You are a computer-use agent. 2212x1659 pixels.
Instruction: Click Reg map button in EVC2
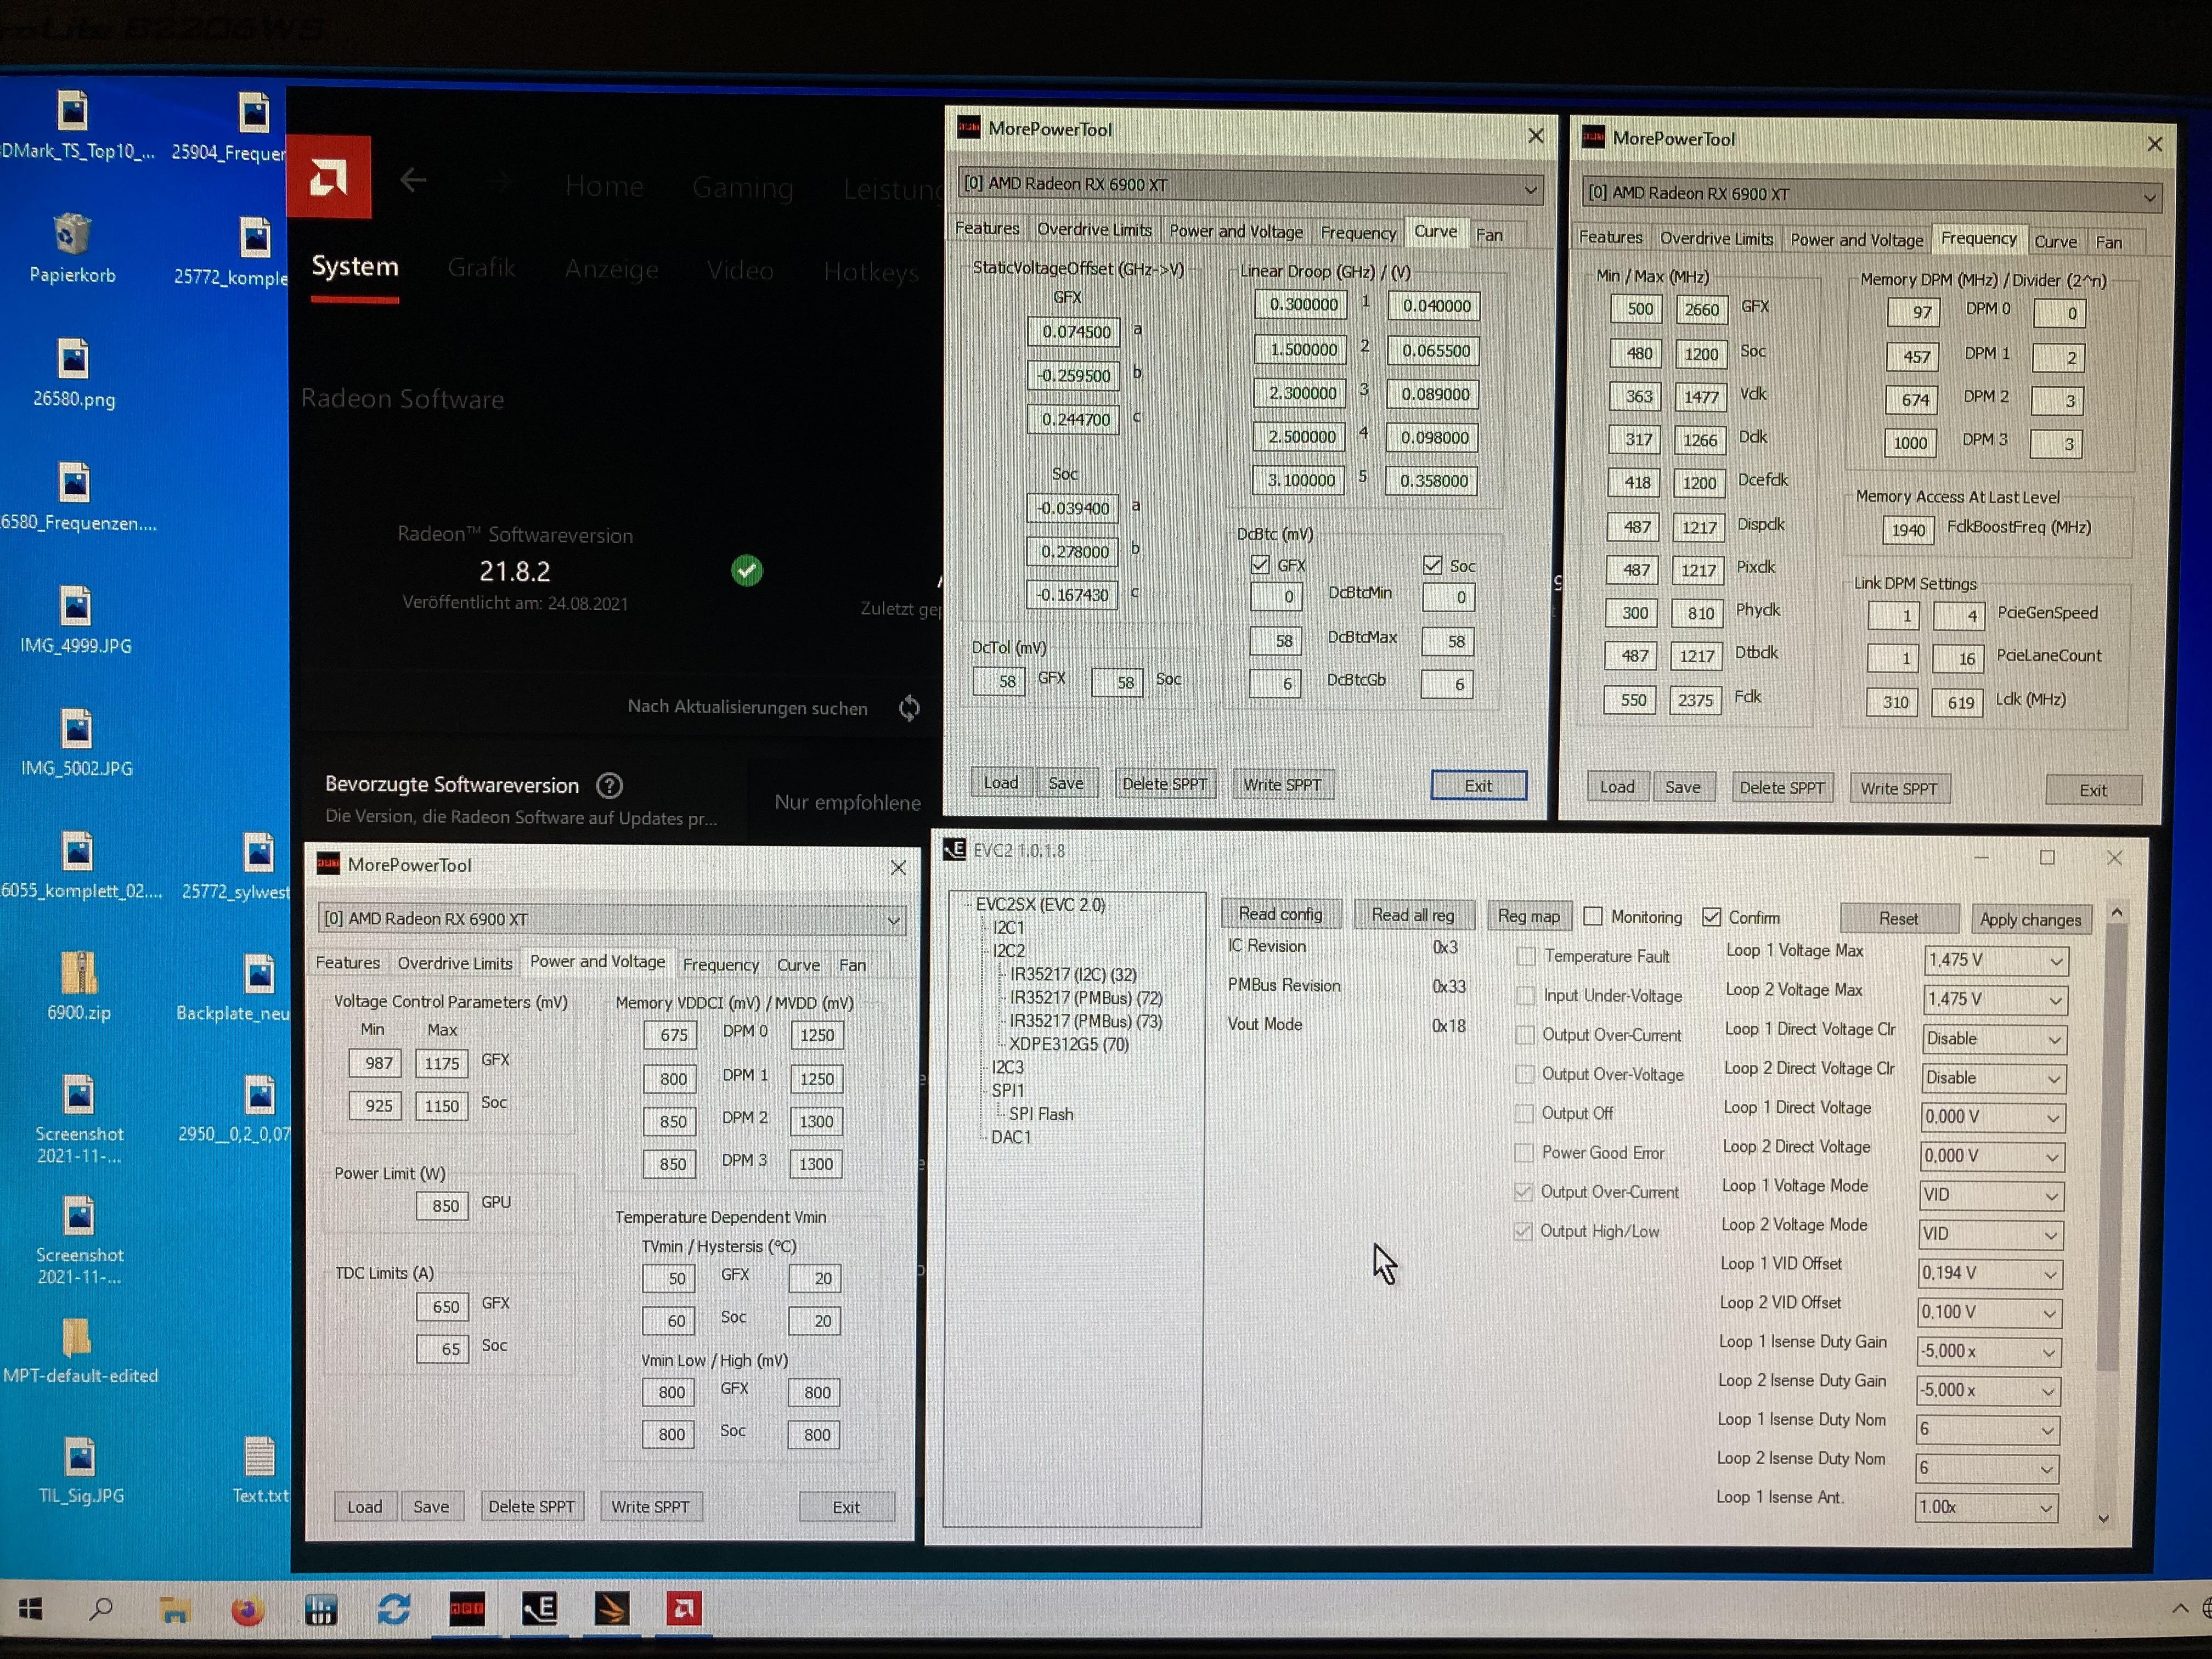(x=1528, y=916)
